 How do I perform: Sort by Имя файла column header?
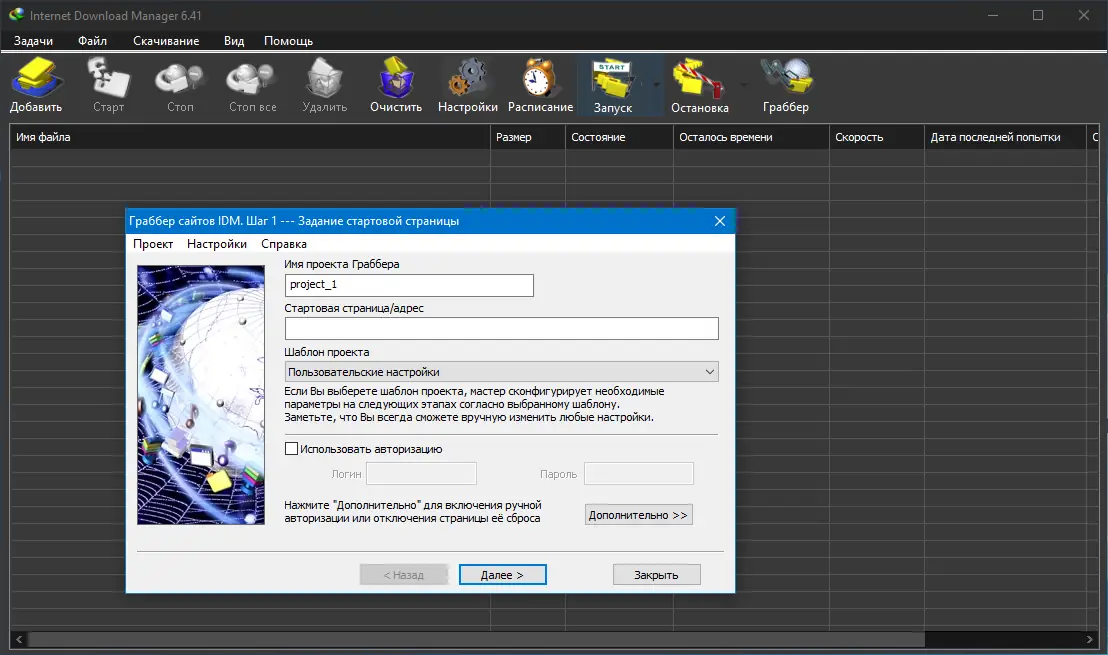[x=250, y=137]
